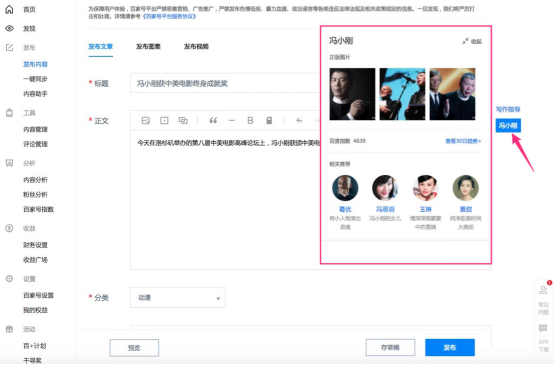This screenshot has width=554, height=365.
Task: Click the gift icon beside 活动 section
Action: (10, 329)
